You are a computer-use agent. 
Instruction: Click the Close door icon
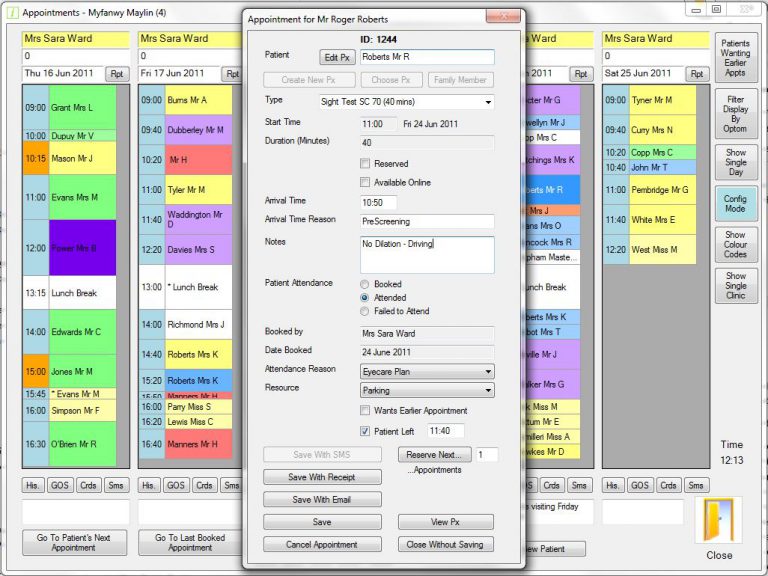pos(718,522)
